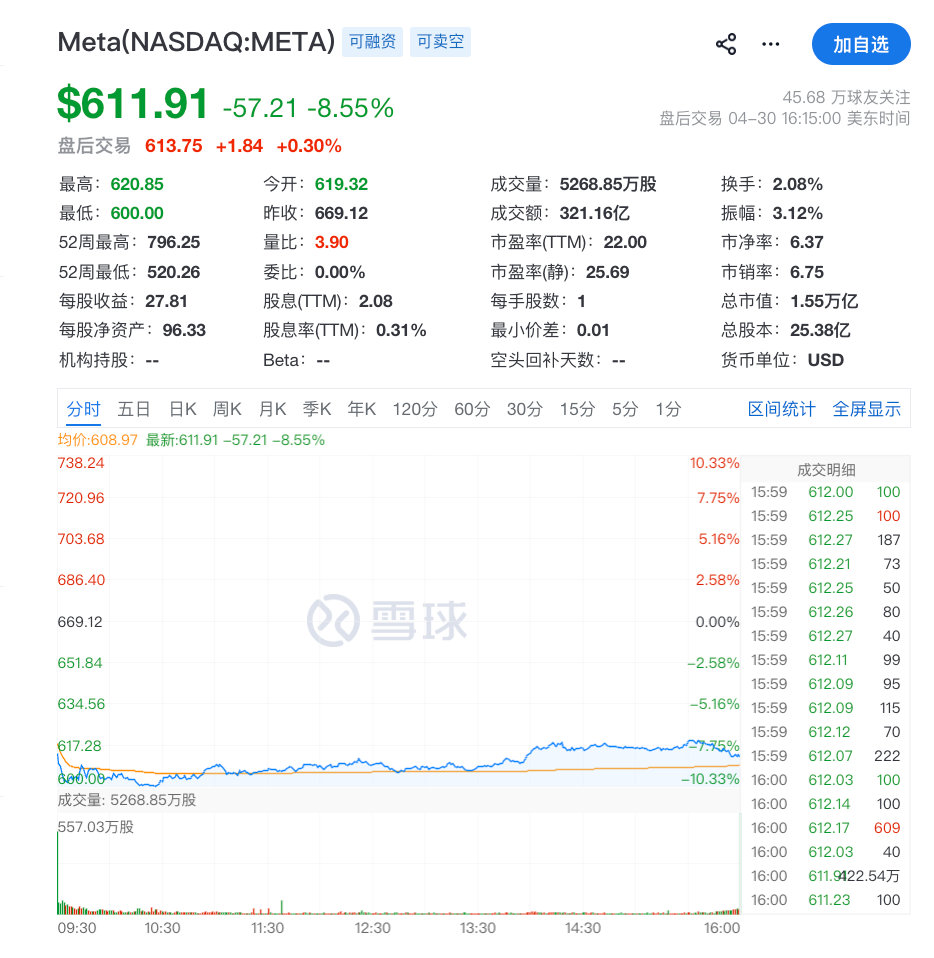Click the 加自选 button
This screenshot has height=958, width=934.
861,44
